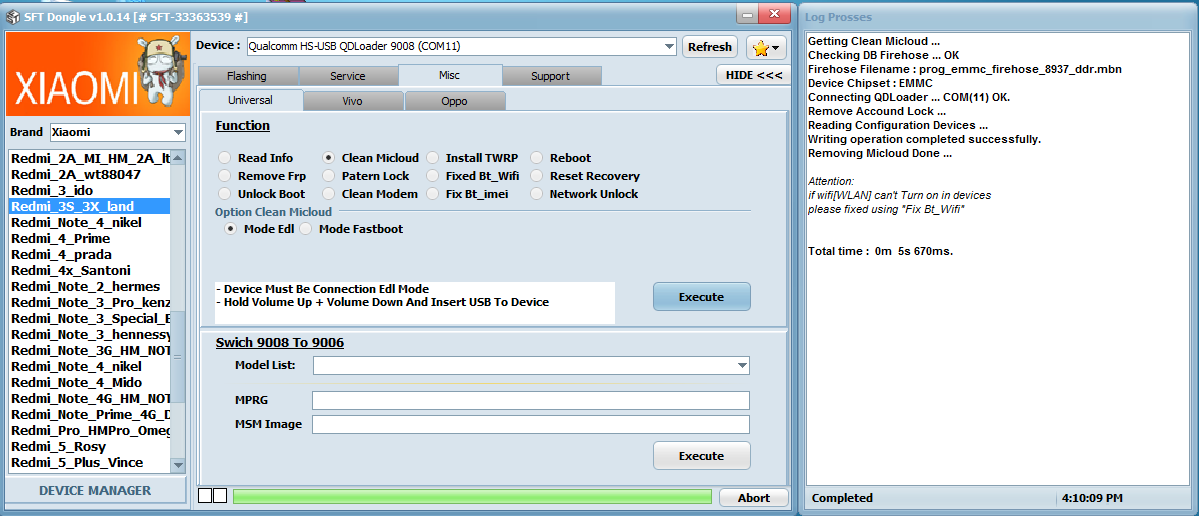Click the MSM Image input field
The width and height of the screenshot is (1199, 516).
pos(531,424)
